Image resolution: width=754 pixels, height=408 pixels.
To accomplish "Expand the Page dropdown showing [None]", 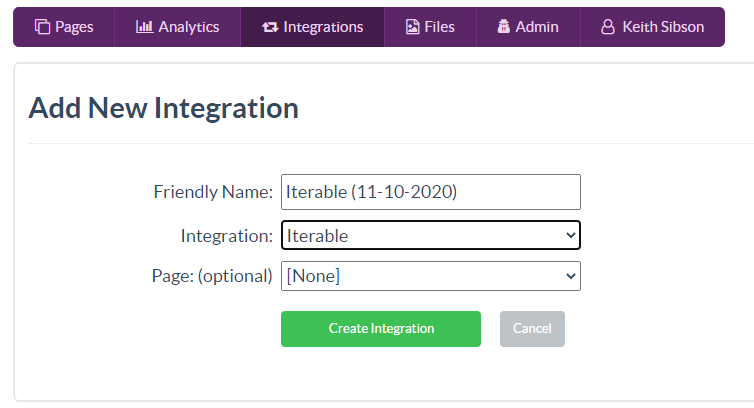I will 430,276.
